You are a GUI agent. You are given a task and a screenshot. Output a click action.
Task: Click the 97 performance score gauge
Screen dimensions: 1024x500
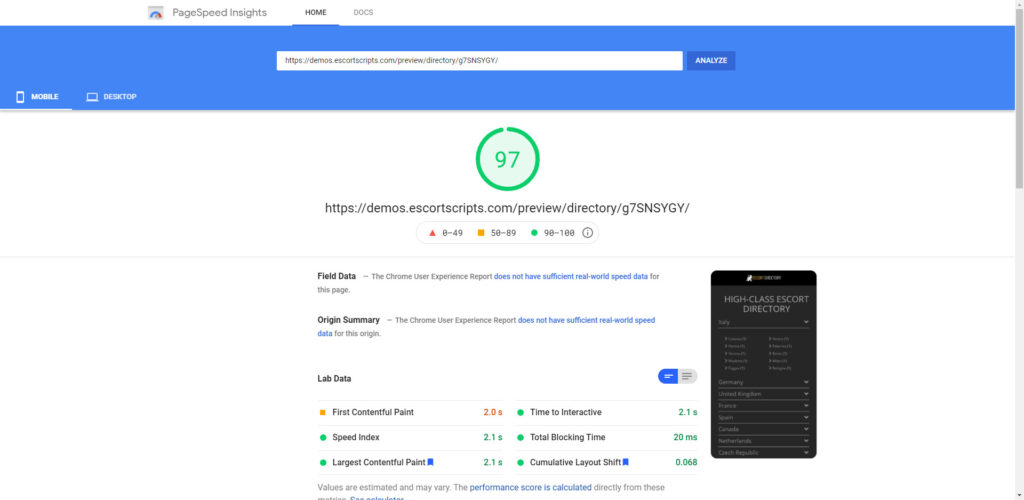(x=507, y=159)
